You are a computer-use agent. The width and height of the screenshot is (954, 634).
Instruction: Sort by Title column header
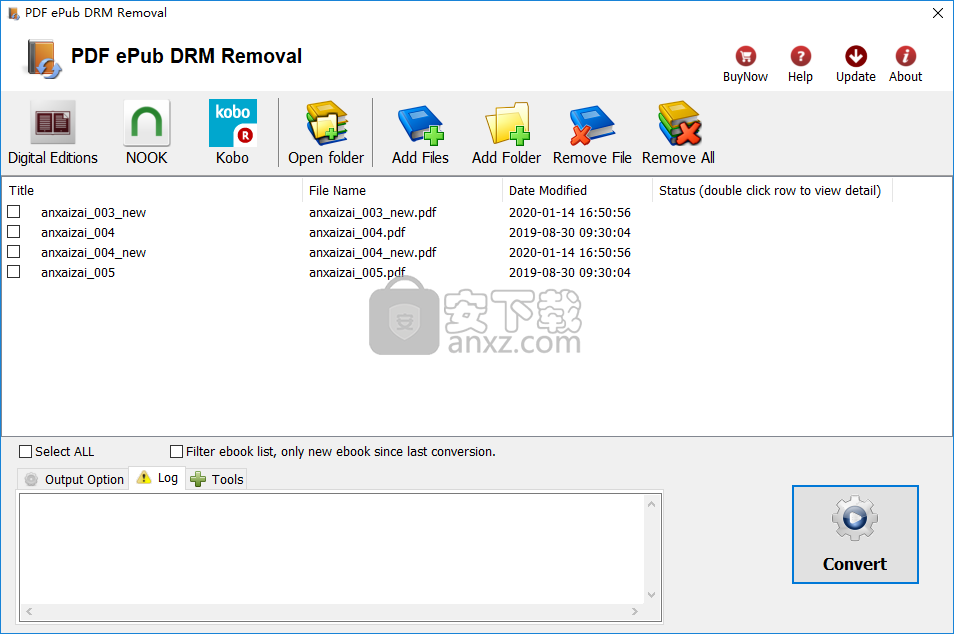coord(152,190)
